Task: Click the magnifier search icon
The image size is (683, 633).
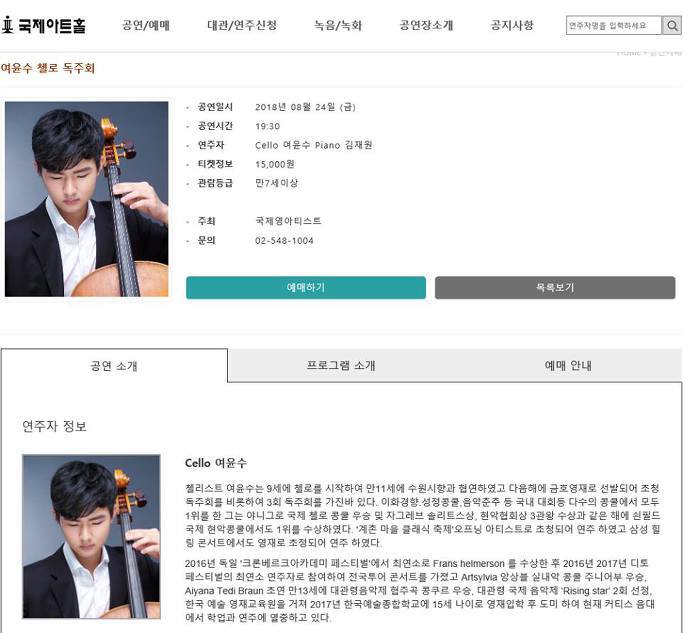Action: (x=671, y=26)
